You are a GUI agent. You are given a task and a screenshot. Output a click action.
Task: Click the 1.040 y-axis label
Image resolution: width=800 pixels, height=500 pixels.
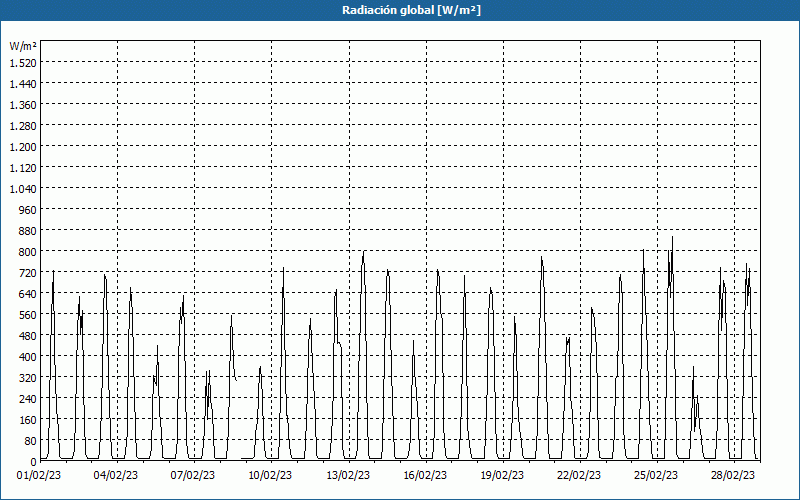point(23,189)
